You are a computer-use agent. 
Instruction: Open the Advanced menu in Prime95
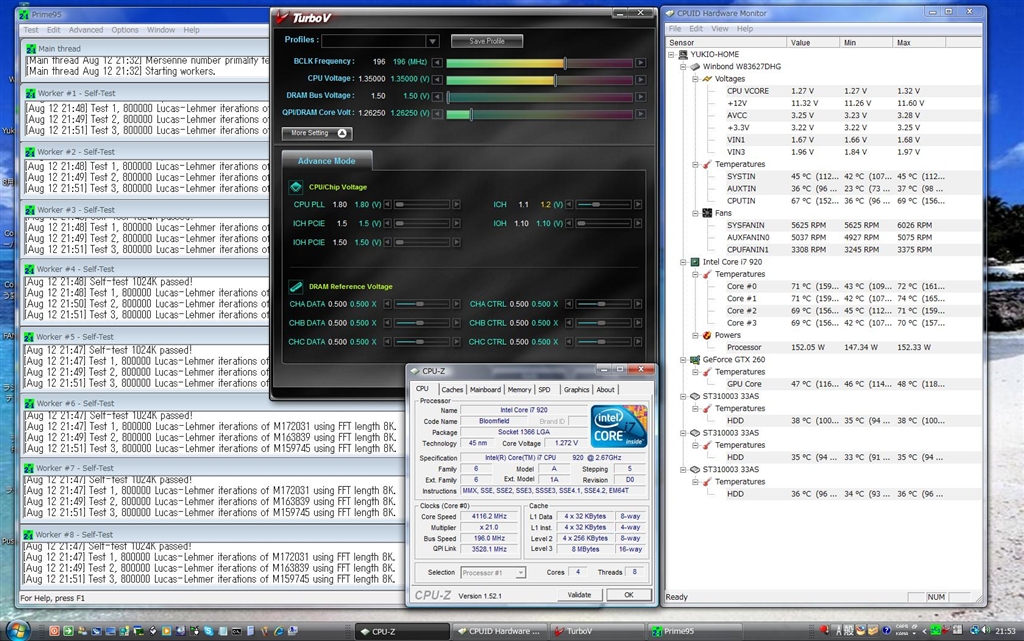[x=86, y=30]
